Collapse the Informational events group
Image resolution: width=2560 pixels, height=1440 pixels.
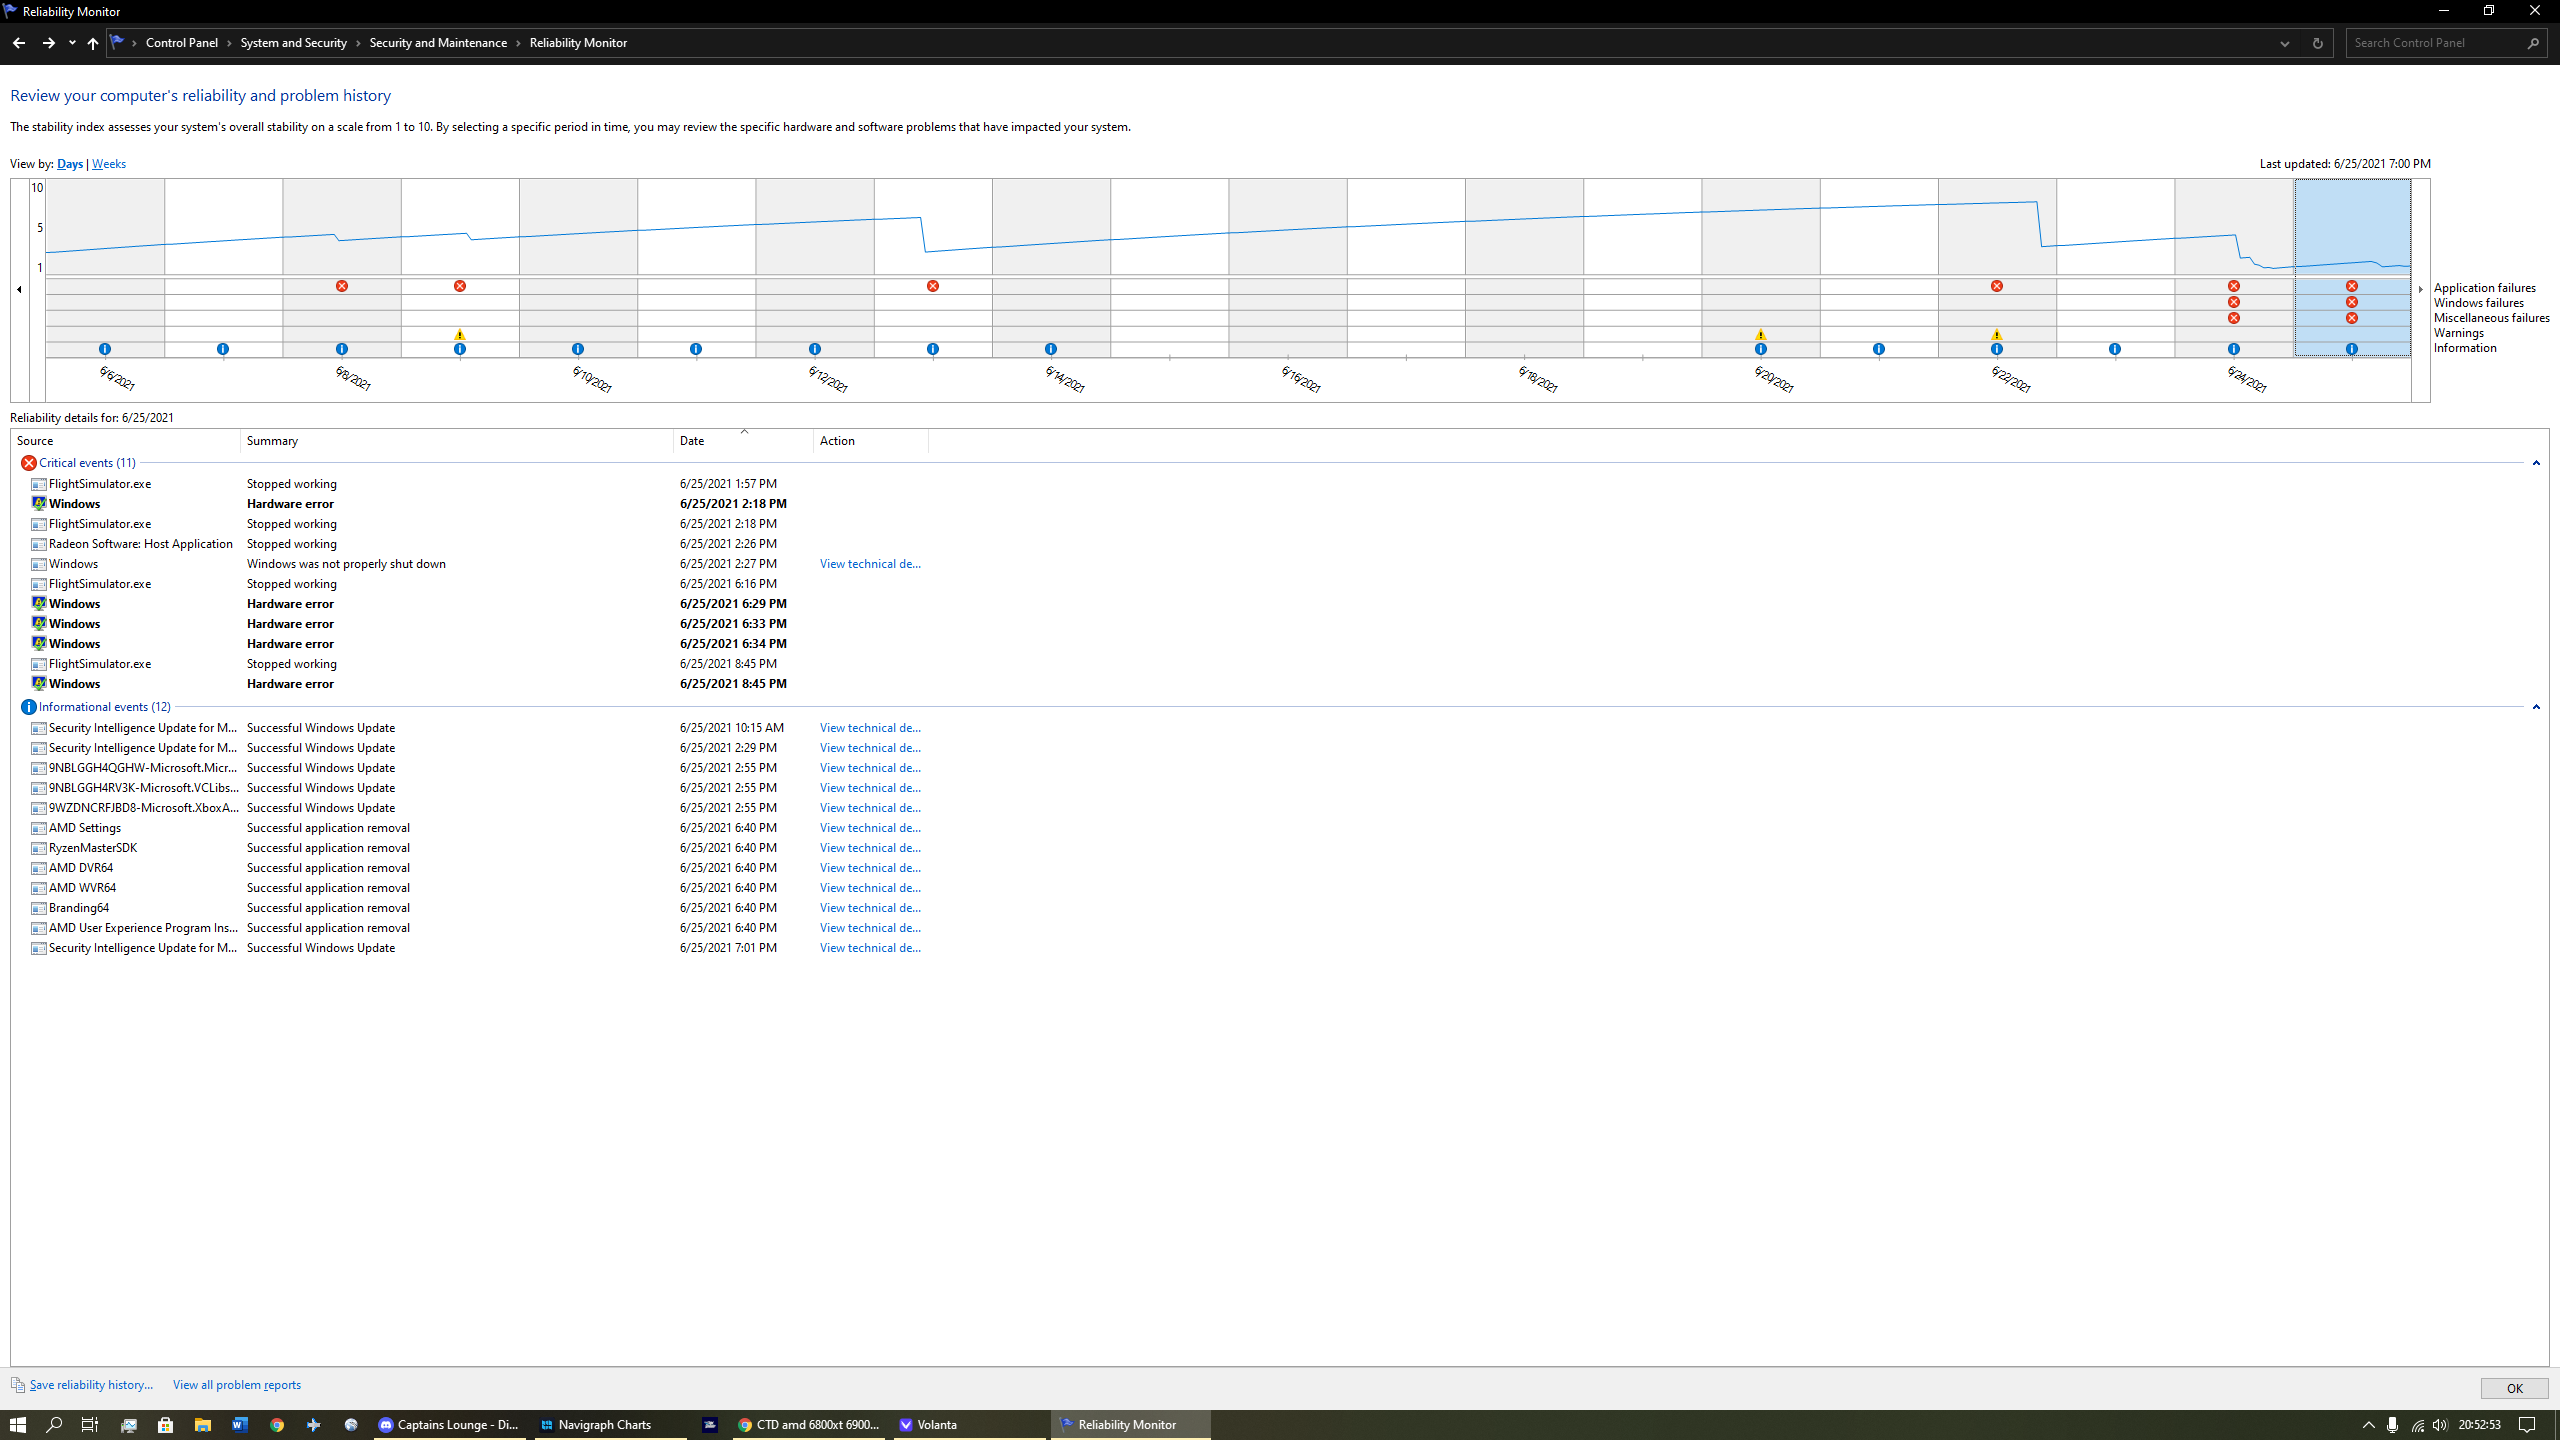[2536, 707]
